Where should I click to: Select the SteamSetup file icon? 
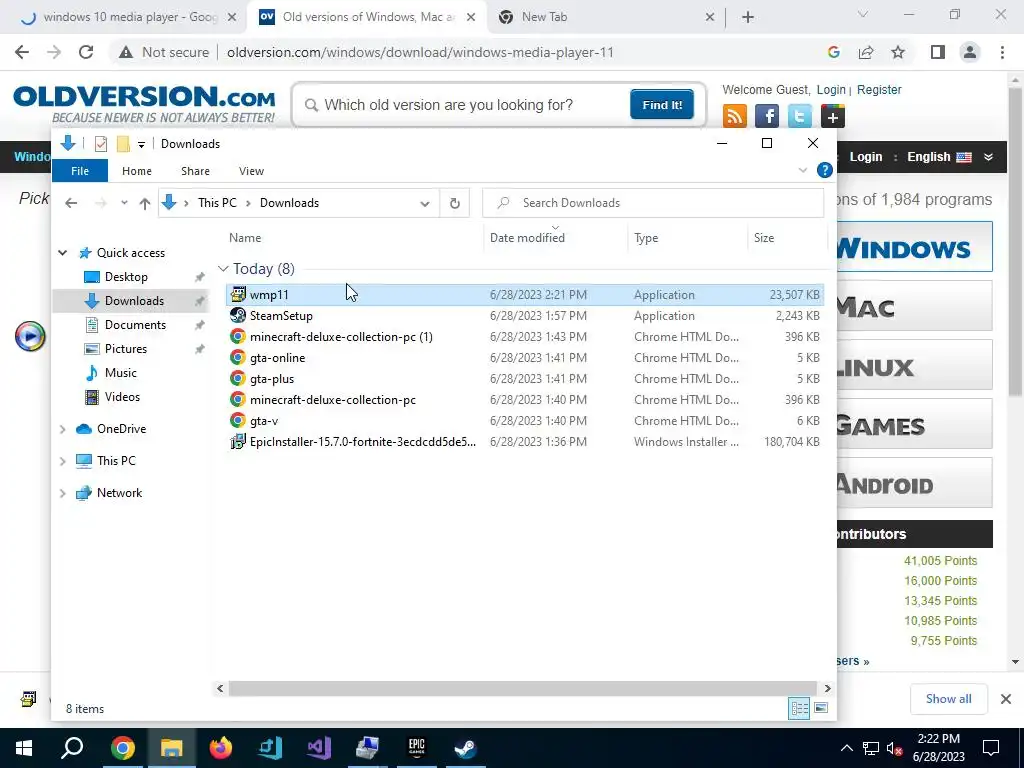[x=238, y=315]
